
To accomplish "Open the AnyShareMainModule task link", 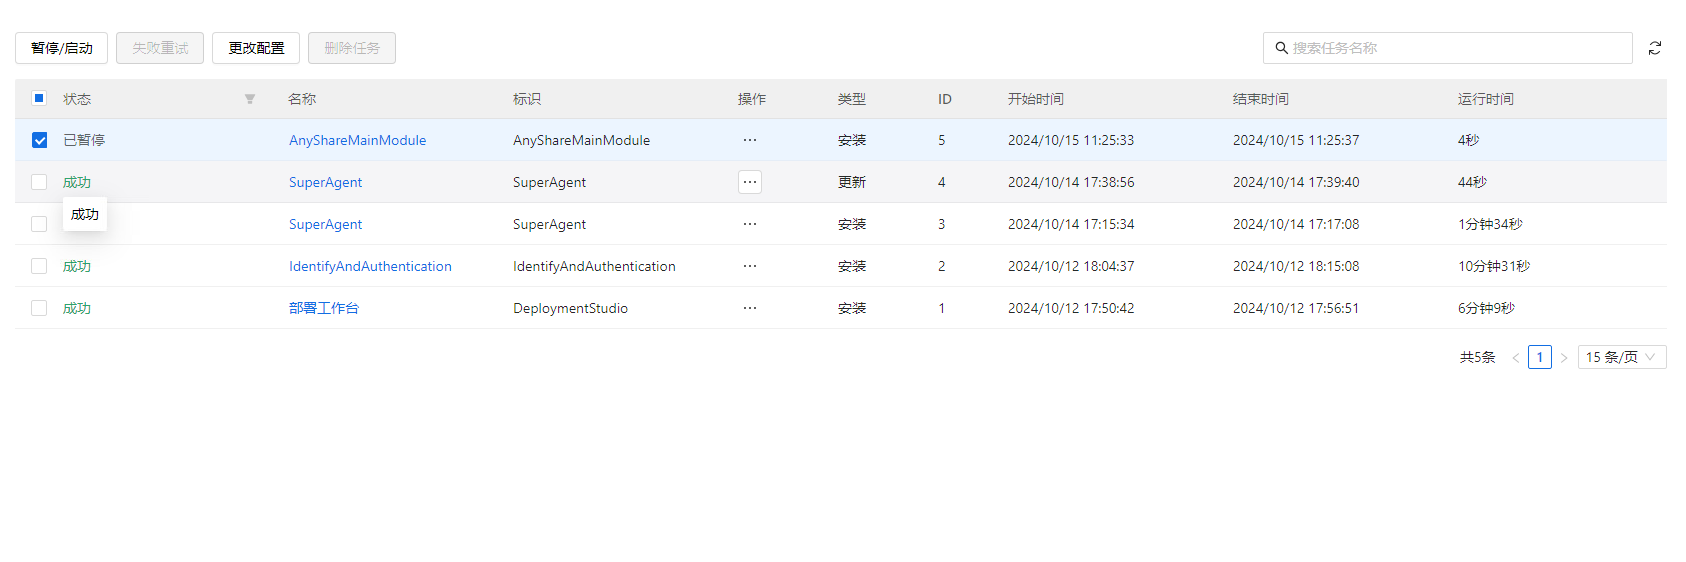I will [357, 140].
